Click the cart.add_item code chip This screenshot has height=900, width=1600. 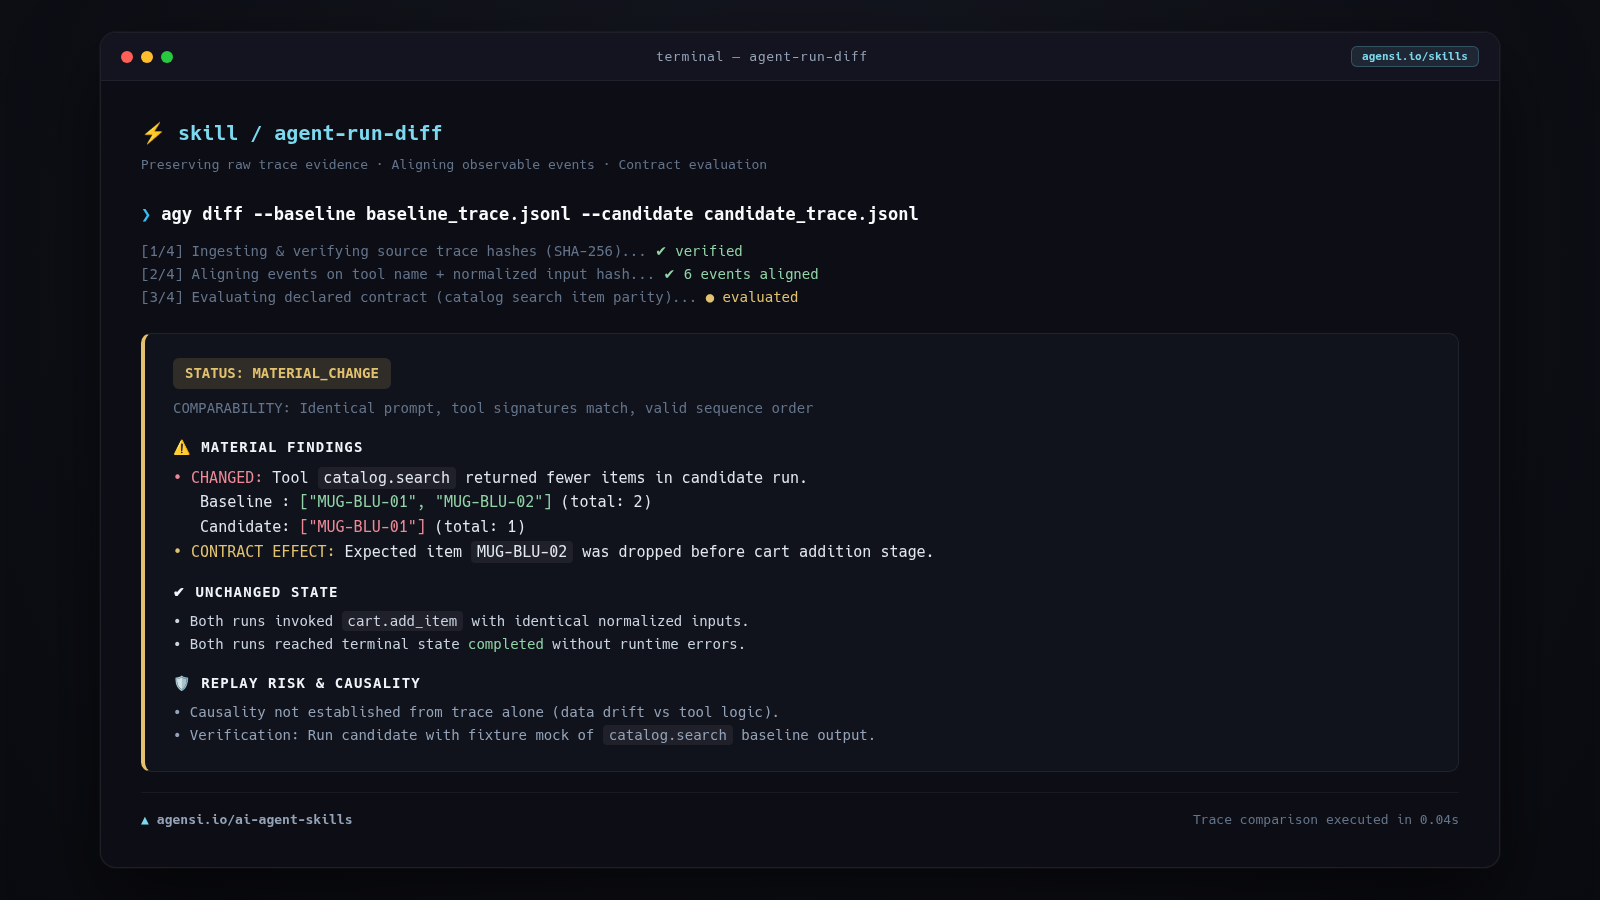(402, 621)
